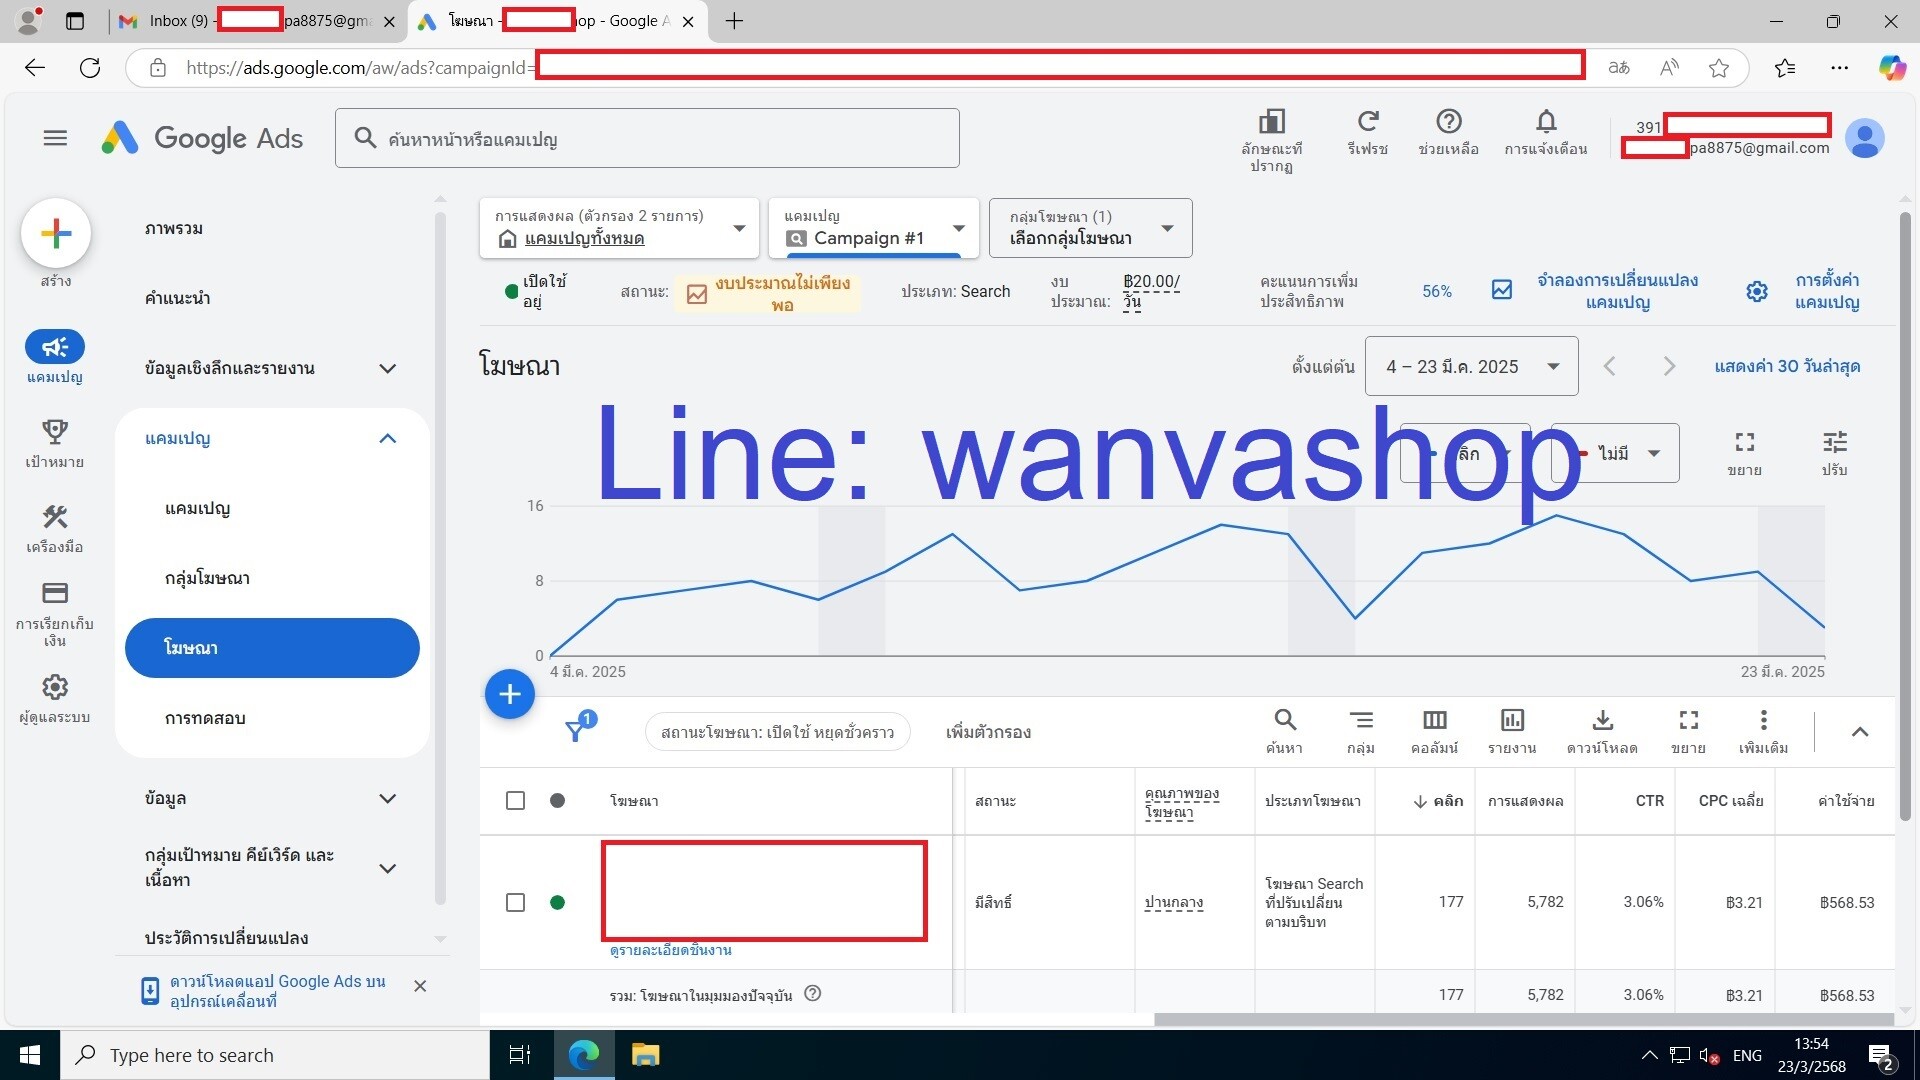Open การเรียกเก็บเงิน billing card icon
Viewport: 1920px width, 1080px height.
click(x=55, y=593)
